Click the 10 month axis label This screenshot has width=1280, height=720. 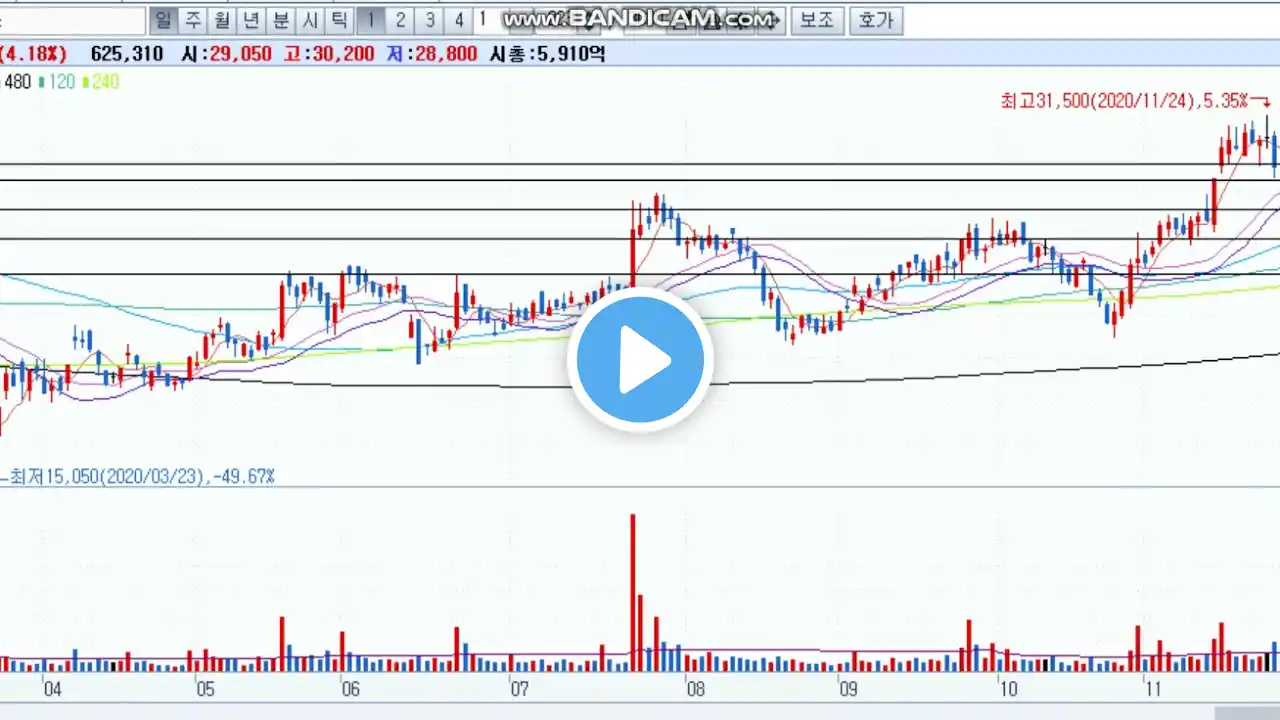pyautogui.click(x=1008, y=688)
